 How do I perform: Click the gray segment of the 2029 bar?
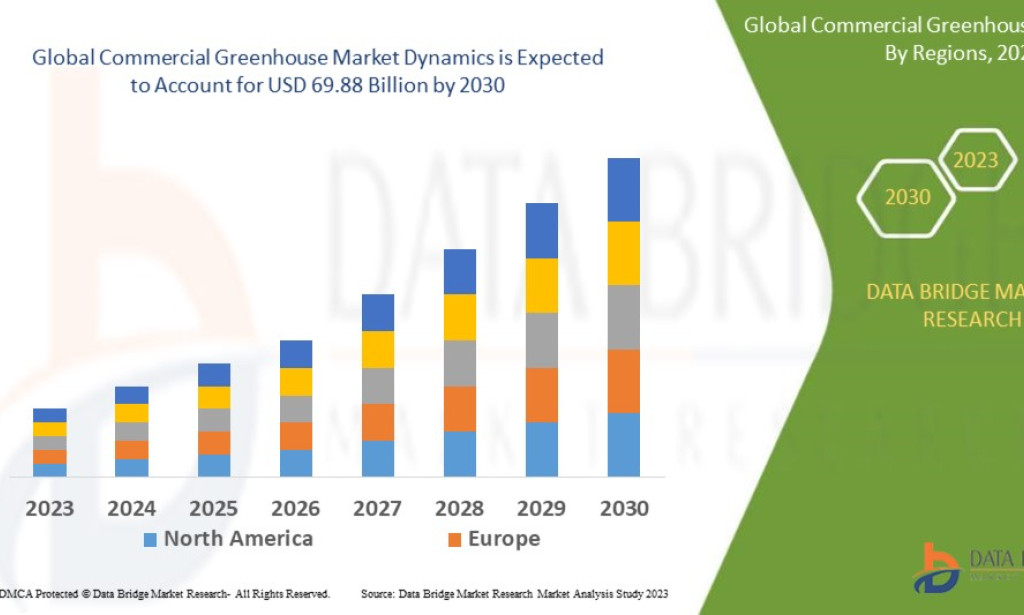[x=542, y=341]
